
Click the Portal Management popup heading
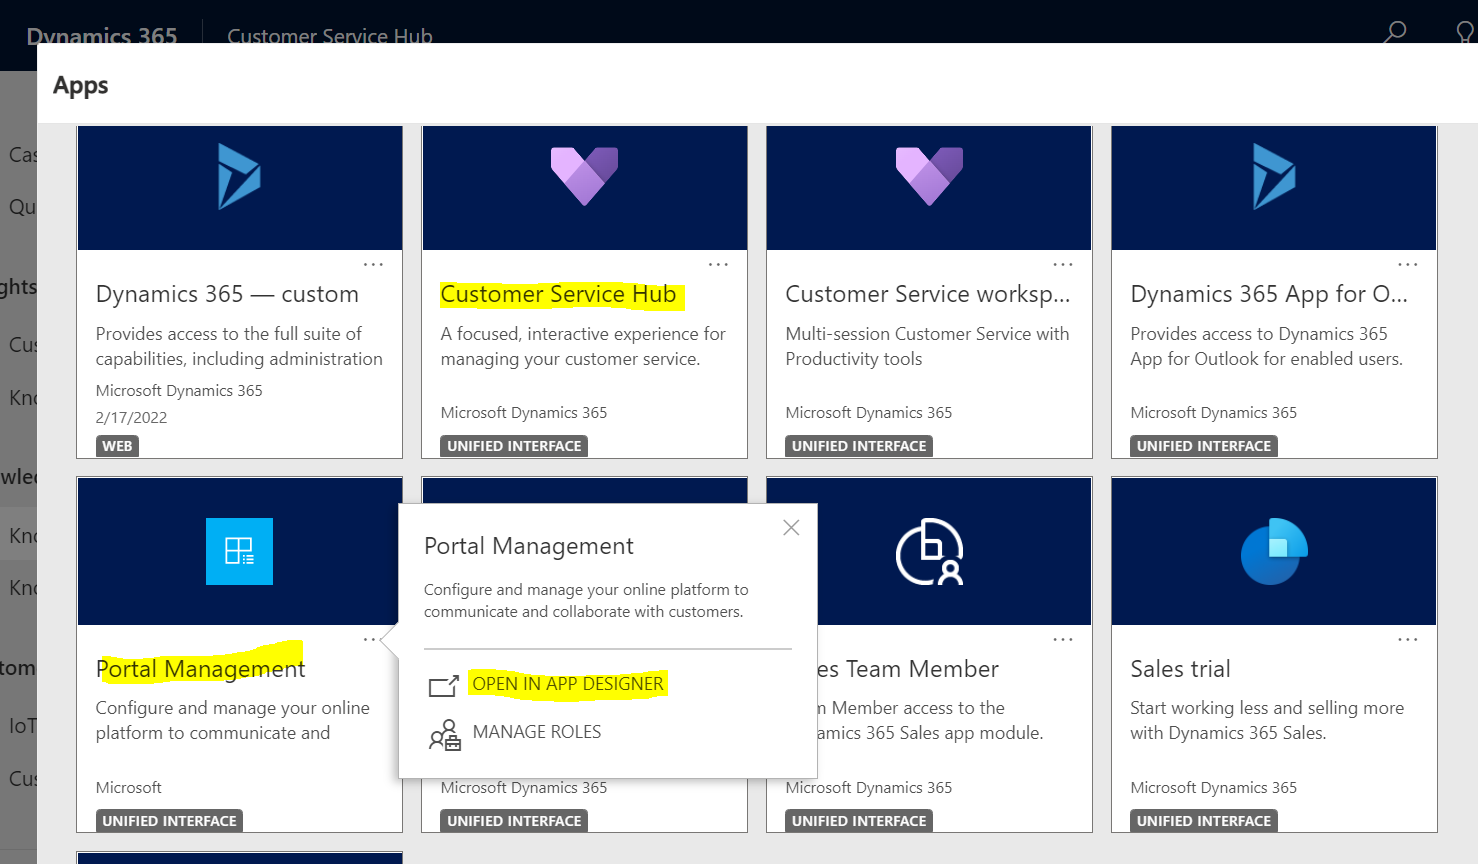coord(528,546)
